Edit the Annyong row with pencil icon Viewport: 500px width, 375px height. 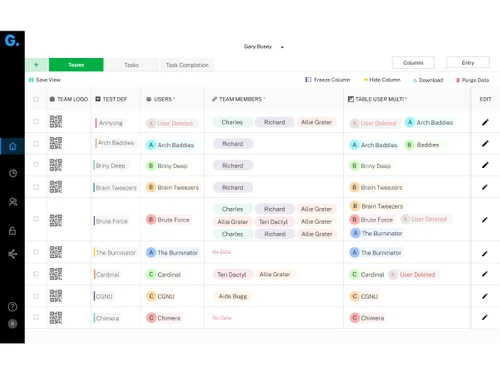click(485, 122)
